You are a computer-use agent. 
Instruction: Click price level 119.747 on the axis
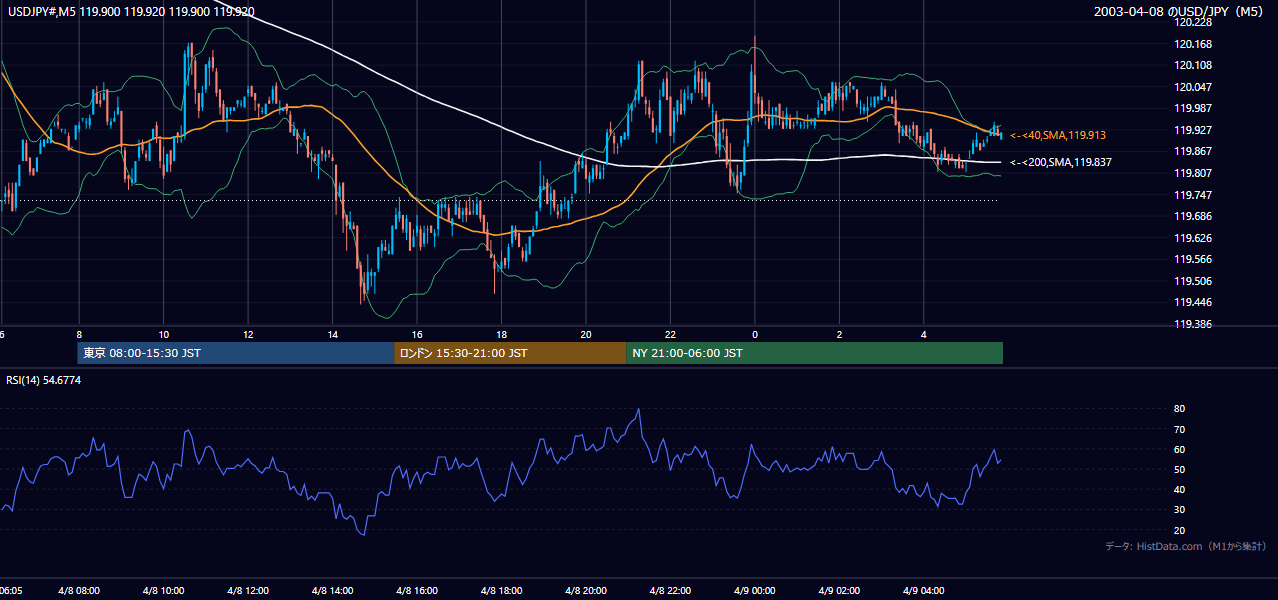pos(1195,195)
